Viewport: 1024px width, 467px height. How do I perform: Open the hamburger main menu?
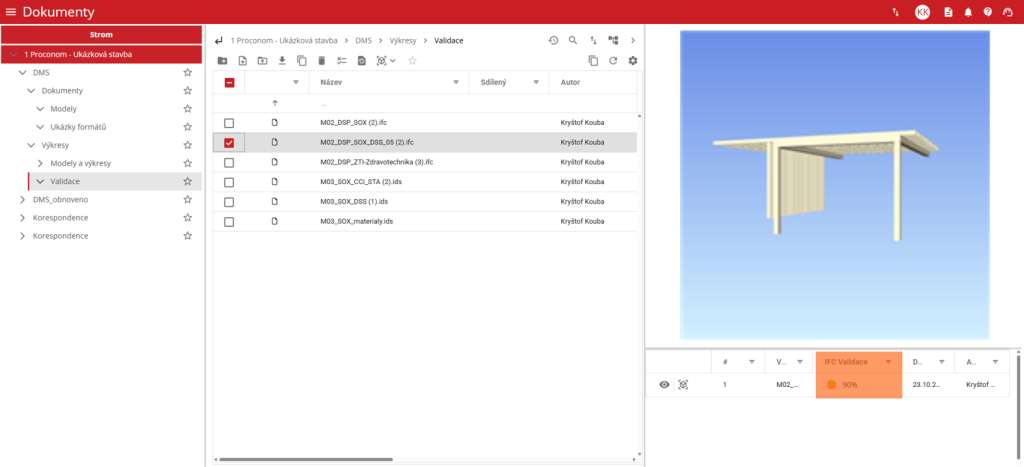(11, 12)
